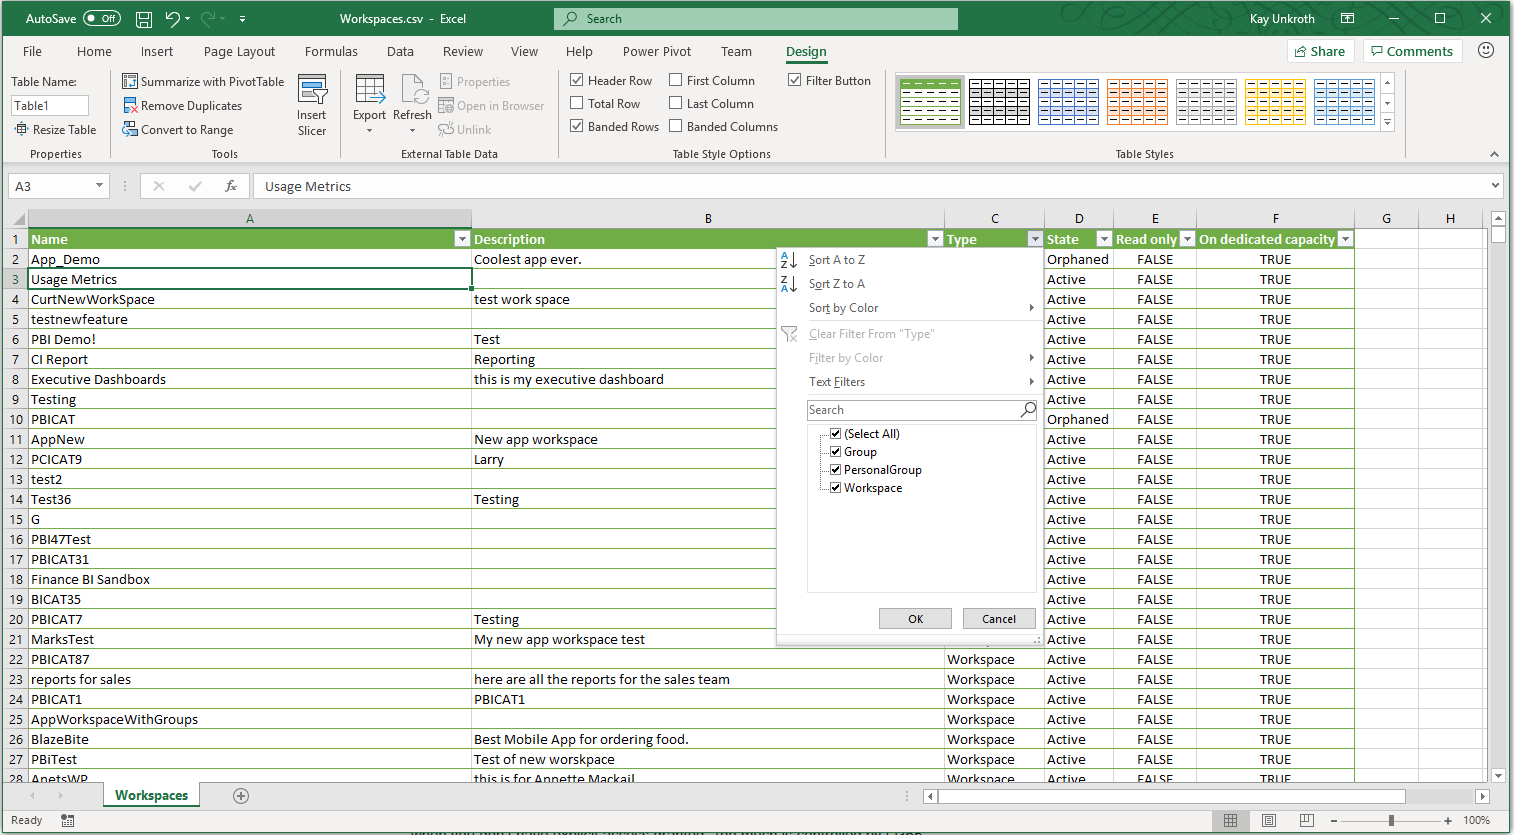Screen dimensions: 1514x835
Task: Choose Sort Z to A
Action: point(838,283)
